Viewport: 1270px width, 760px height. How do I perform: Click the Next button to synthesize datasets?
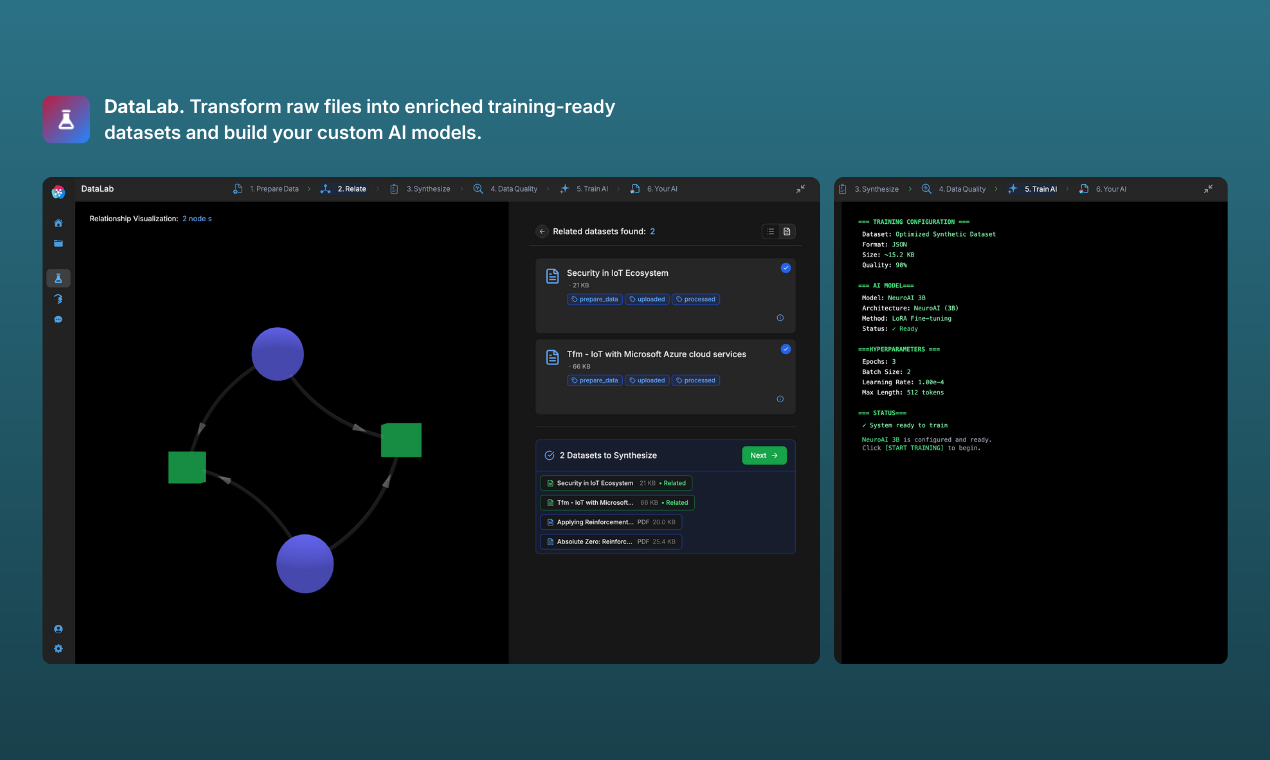click(764, 455)
